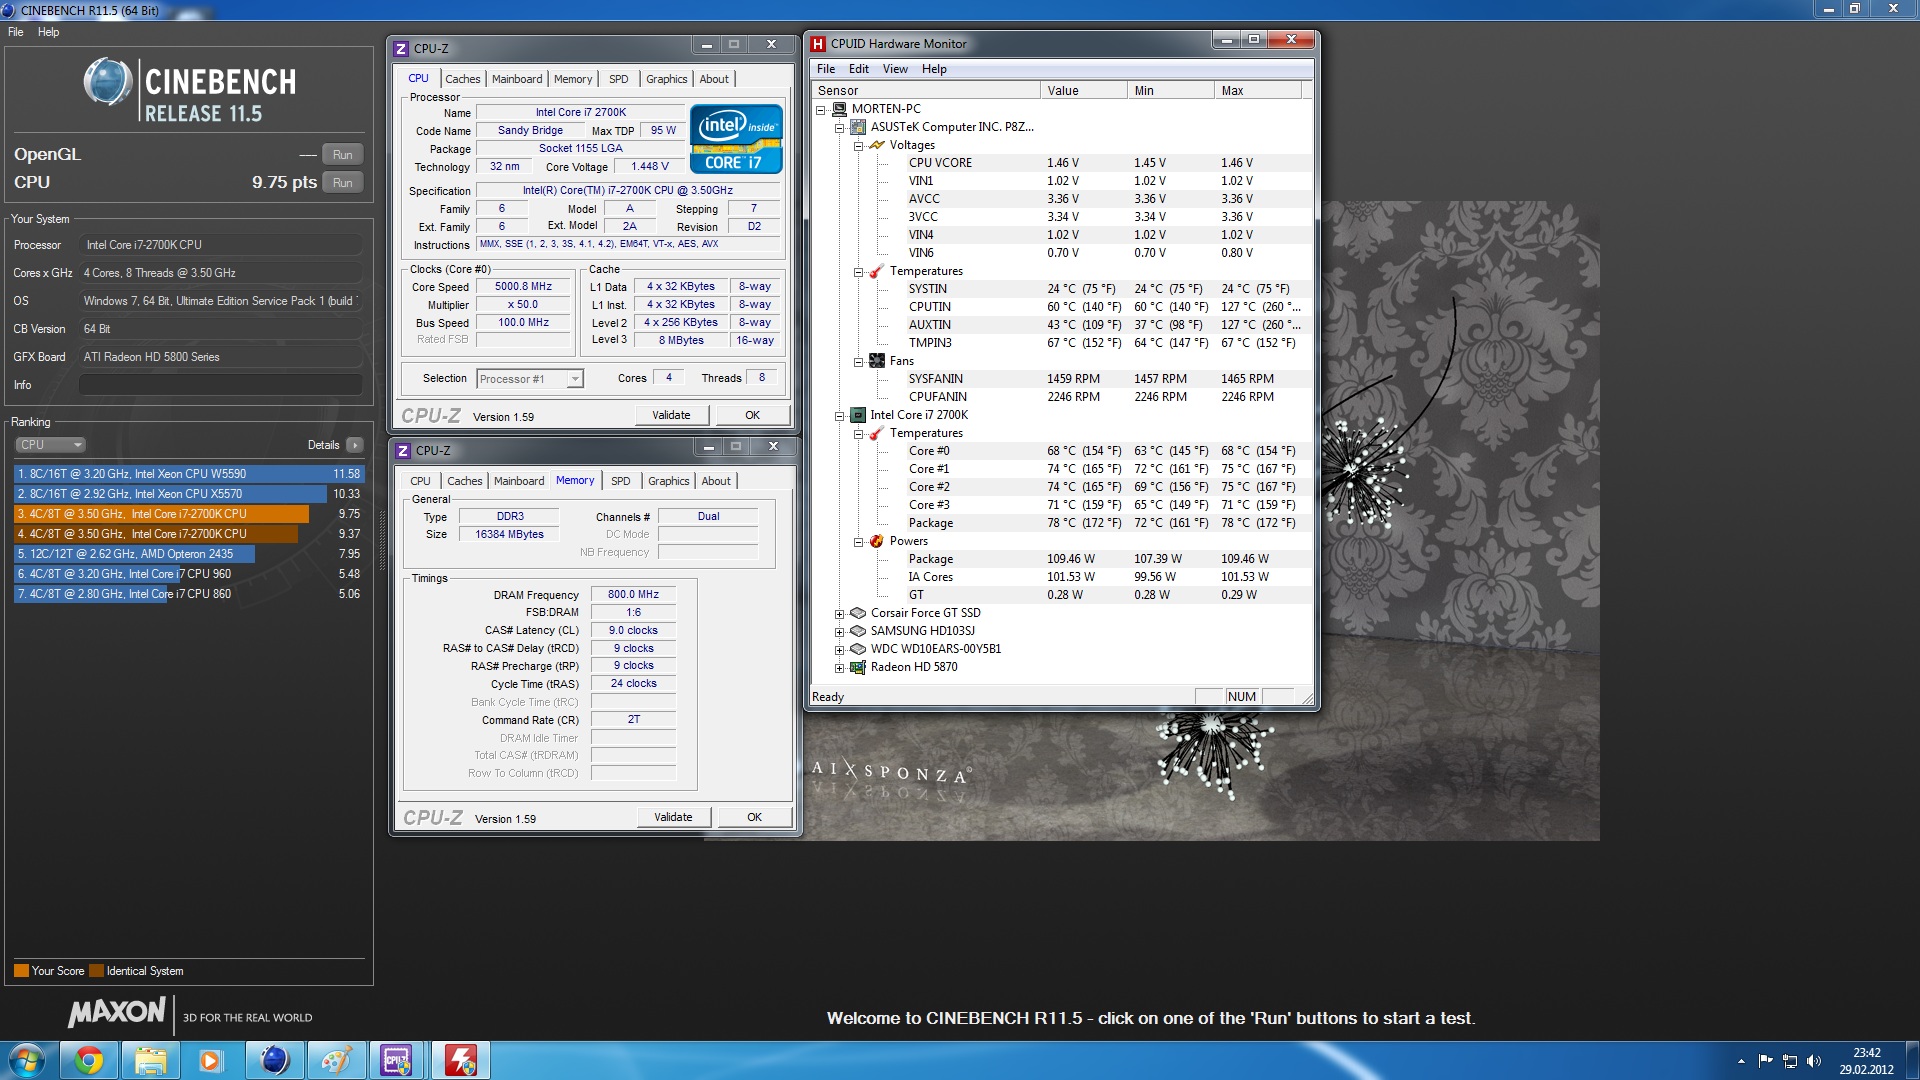Collapse the MORTEN-PC root node
This screenshot has height=1080, width=1920.
[x=821, y=109]
